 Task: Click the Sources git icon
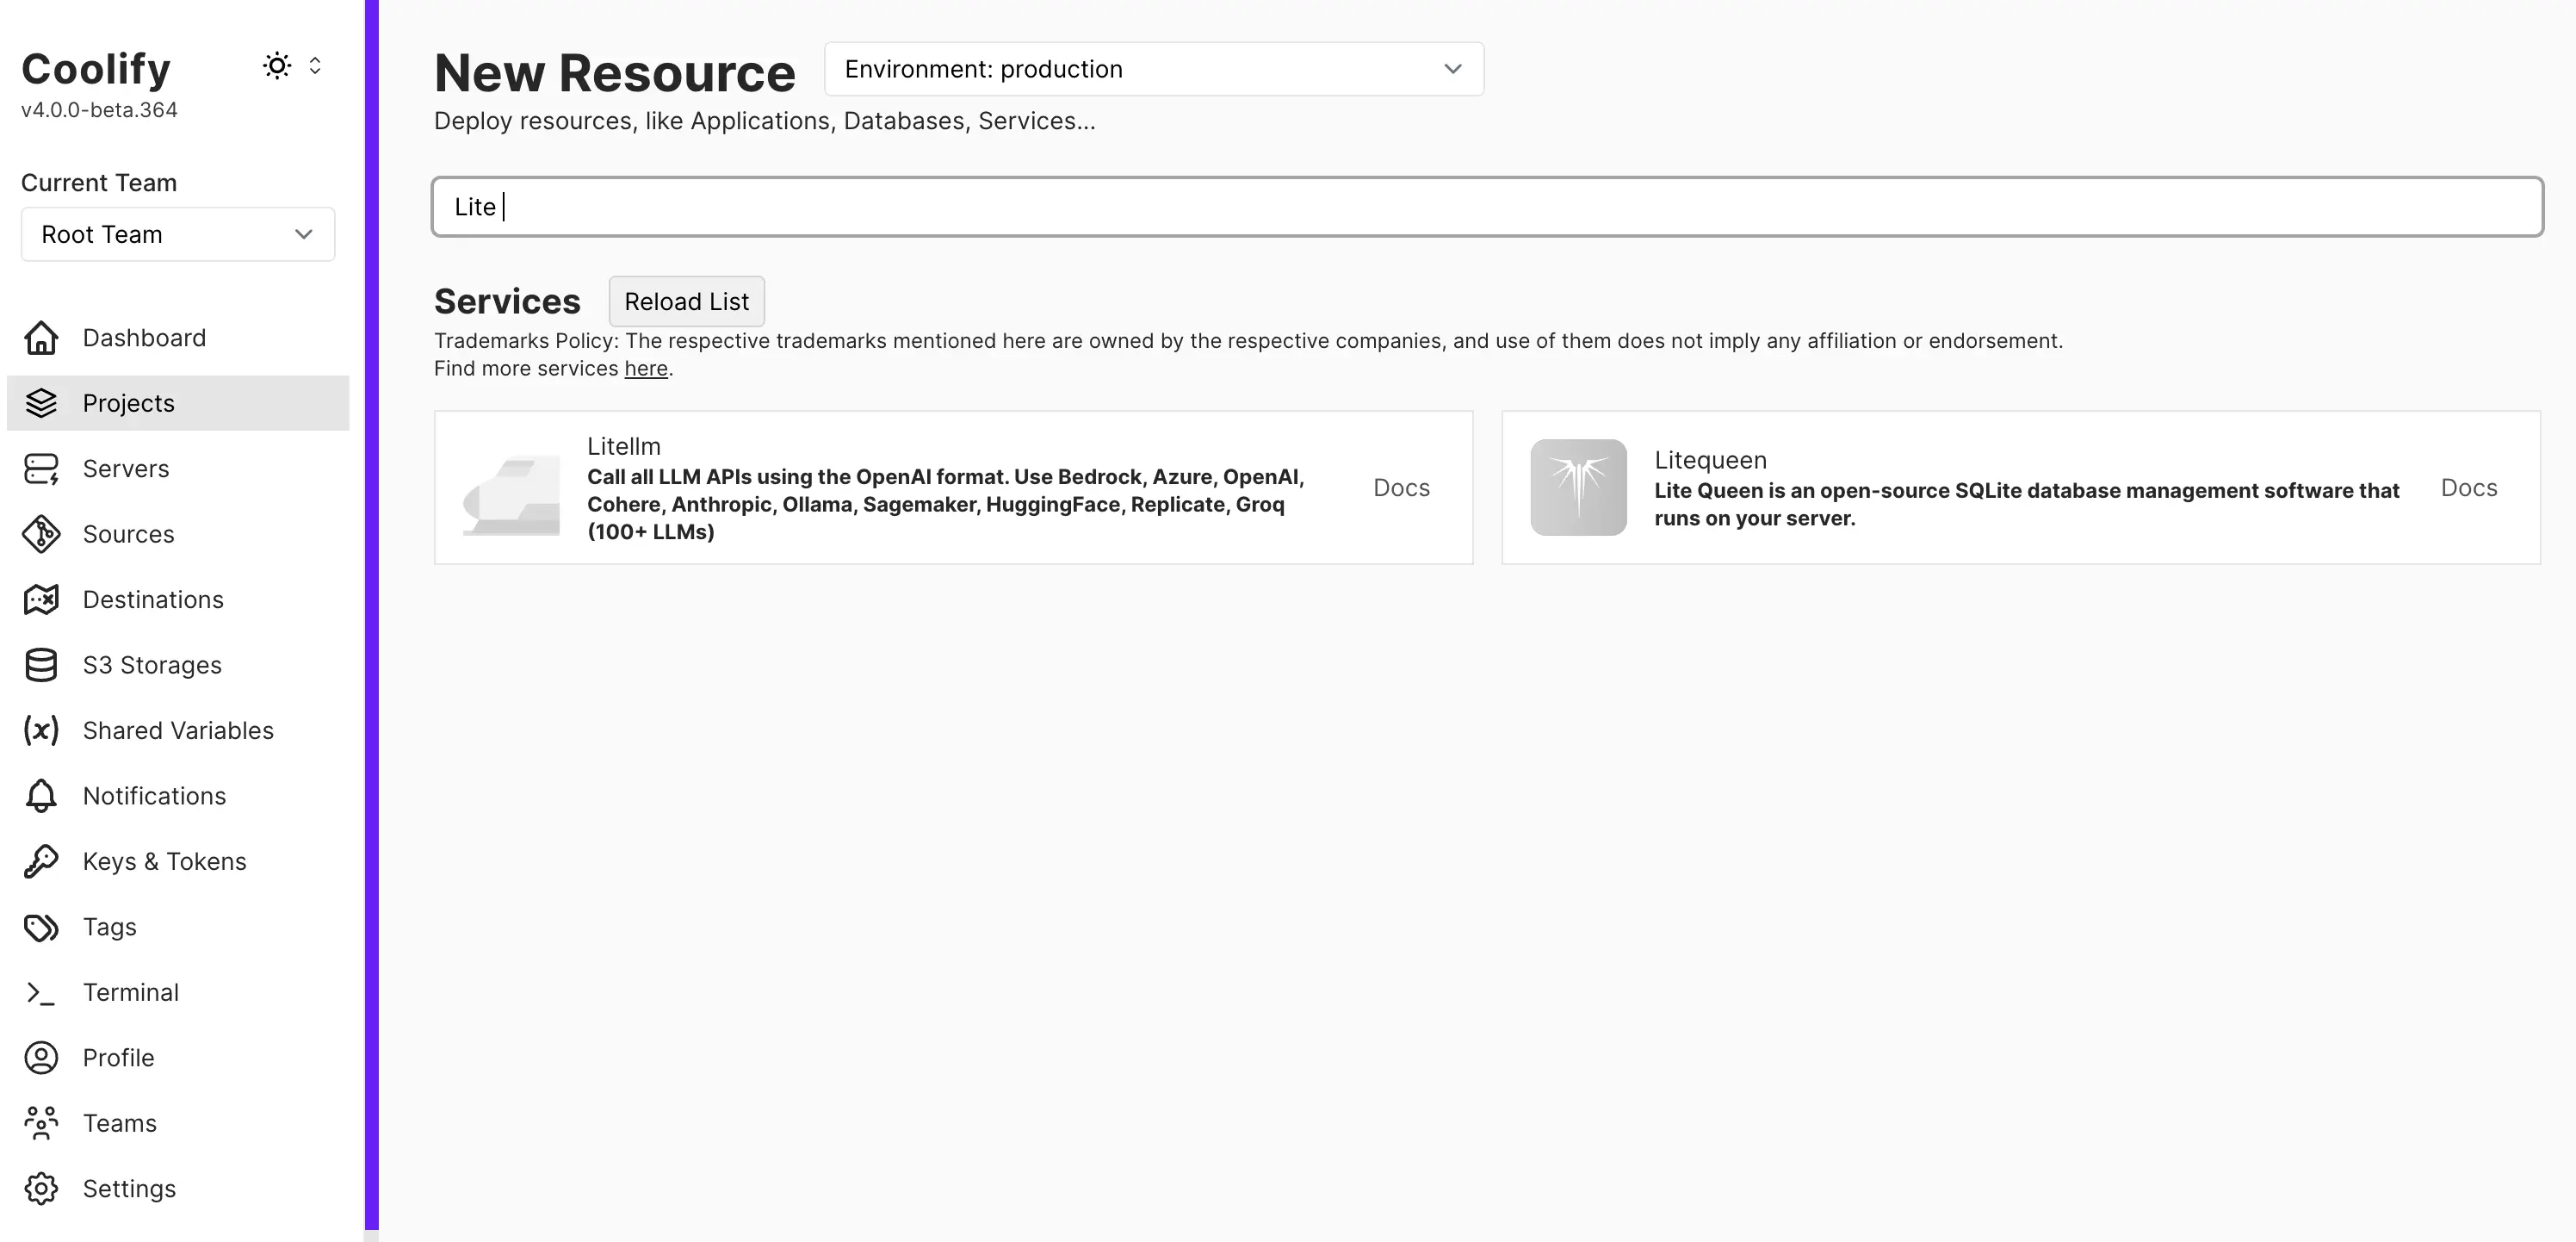(x=41, y=534)
